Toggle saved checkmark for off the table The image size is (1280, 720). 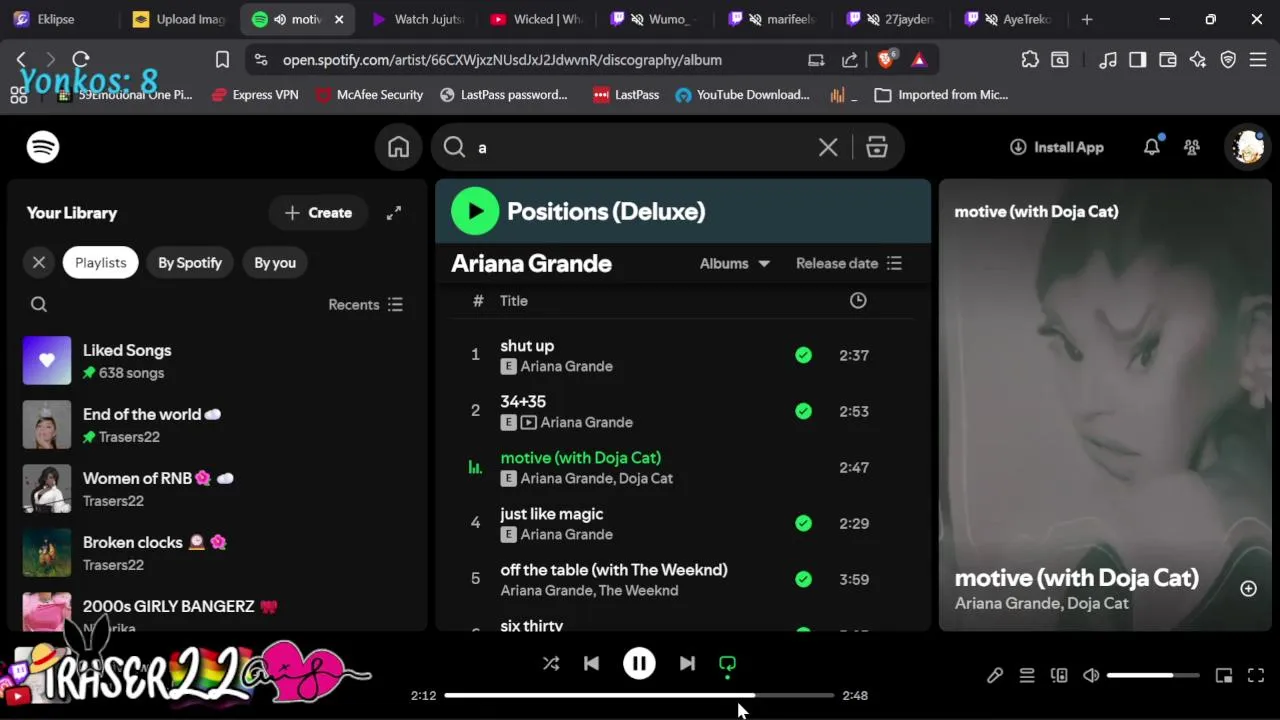pos(803,579)
